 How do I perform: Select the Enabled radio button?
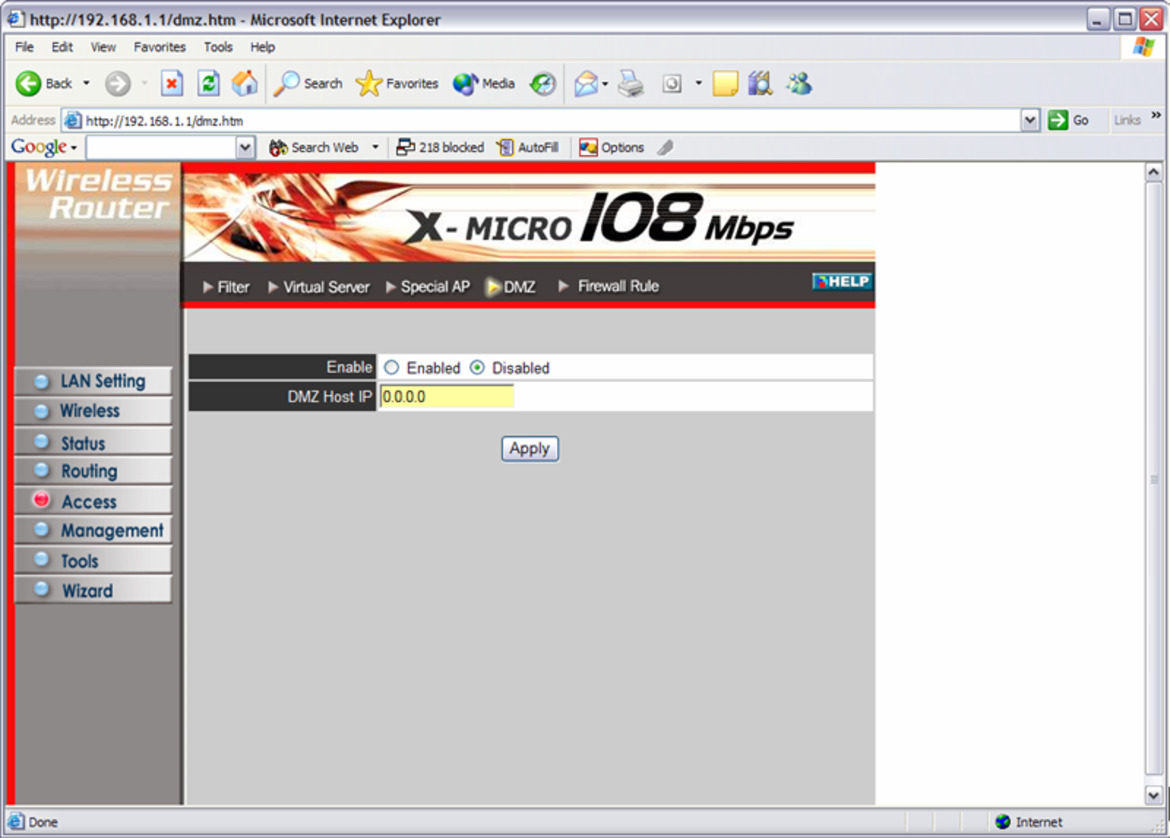pyautogui.click(x=391, y=367)
